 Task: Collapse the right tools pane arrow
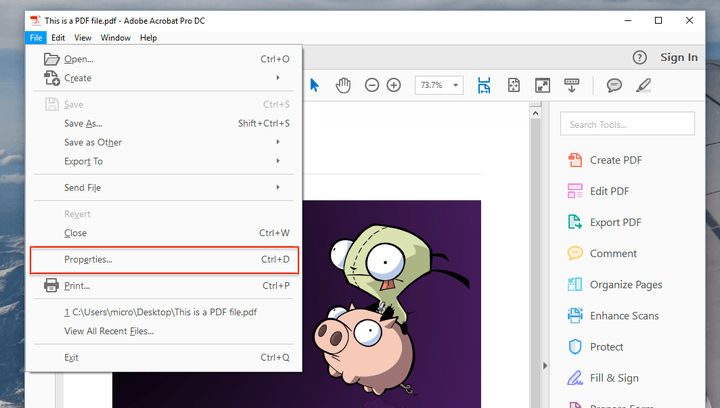[544, 365]
